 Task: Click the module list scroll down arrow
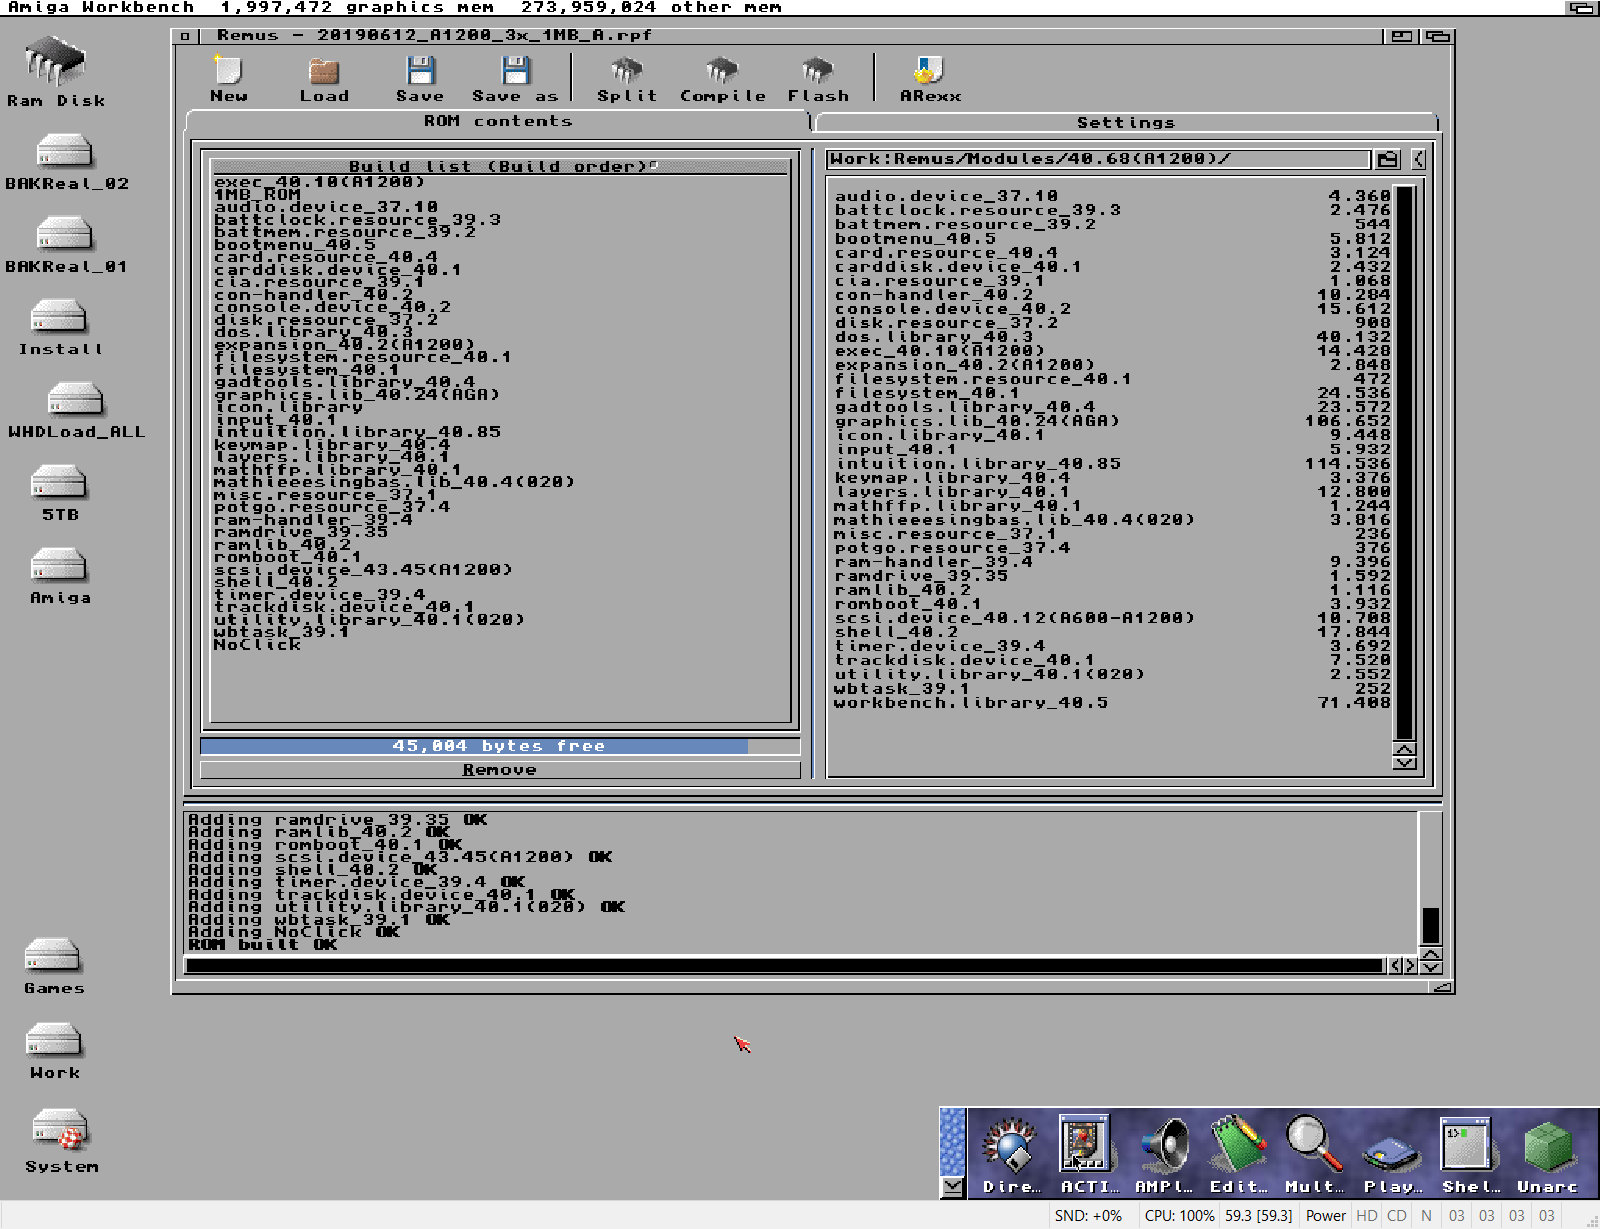[1404, 763]
